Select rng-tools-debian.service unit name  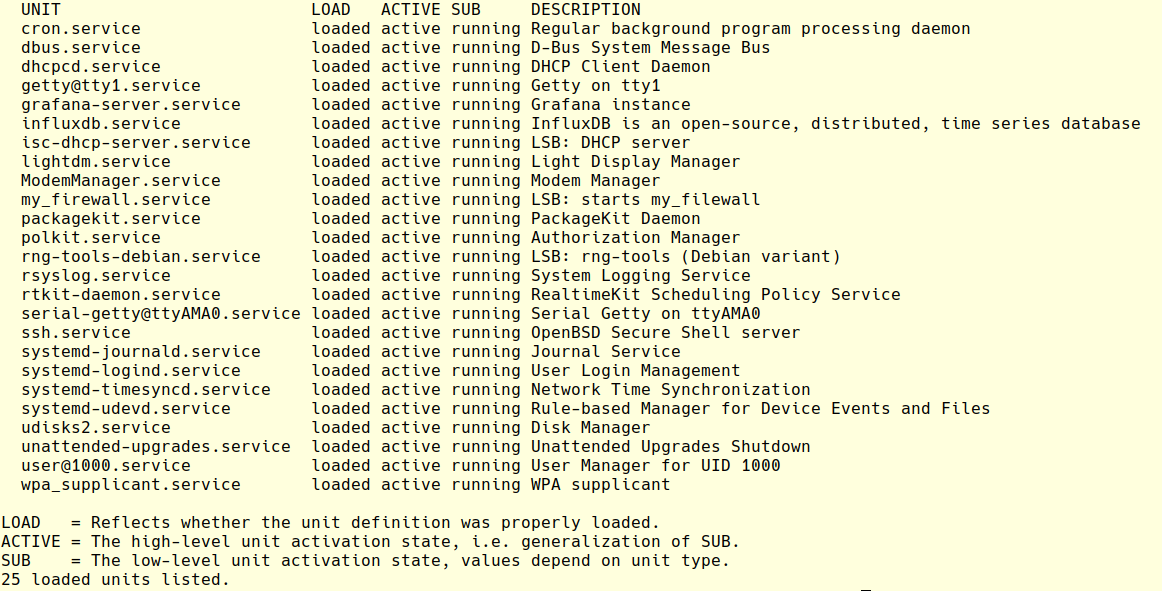(x=141, y=257)
